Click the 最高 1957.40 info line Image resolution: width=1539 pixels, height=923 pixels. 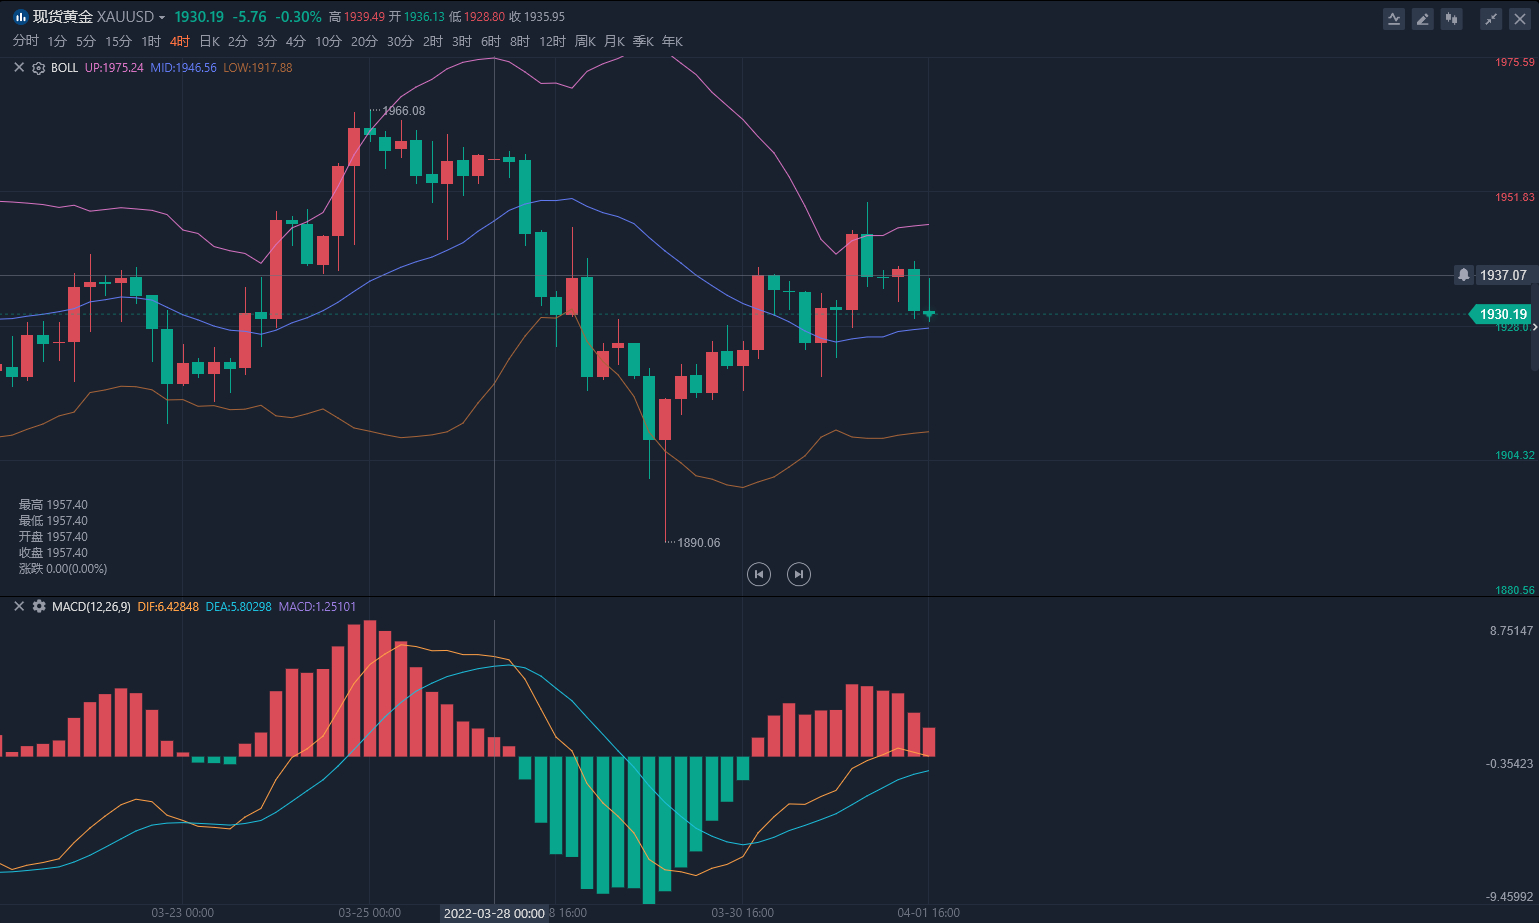53,505
